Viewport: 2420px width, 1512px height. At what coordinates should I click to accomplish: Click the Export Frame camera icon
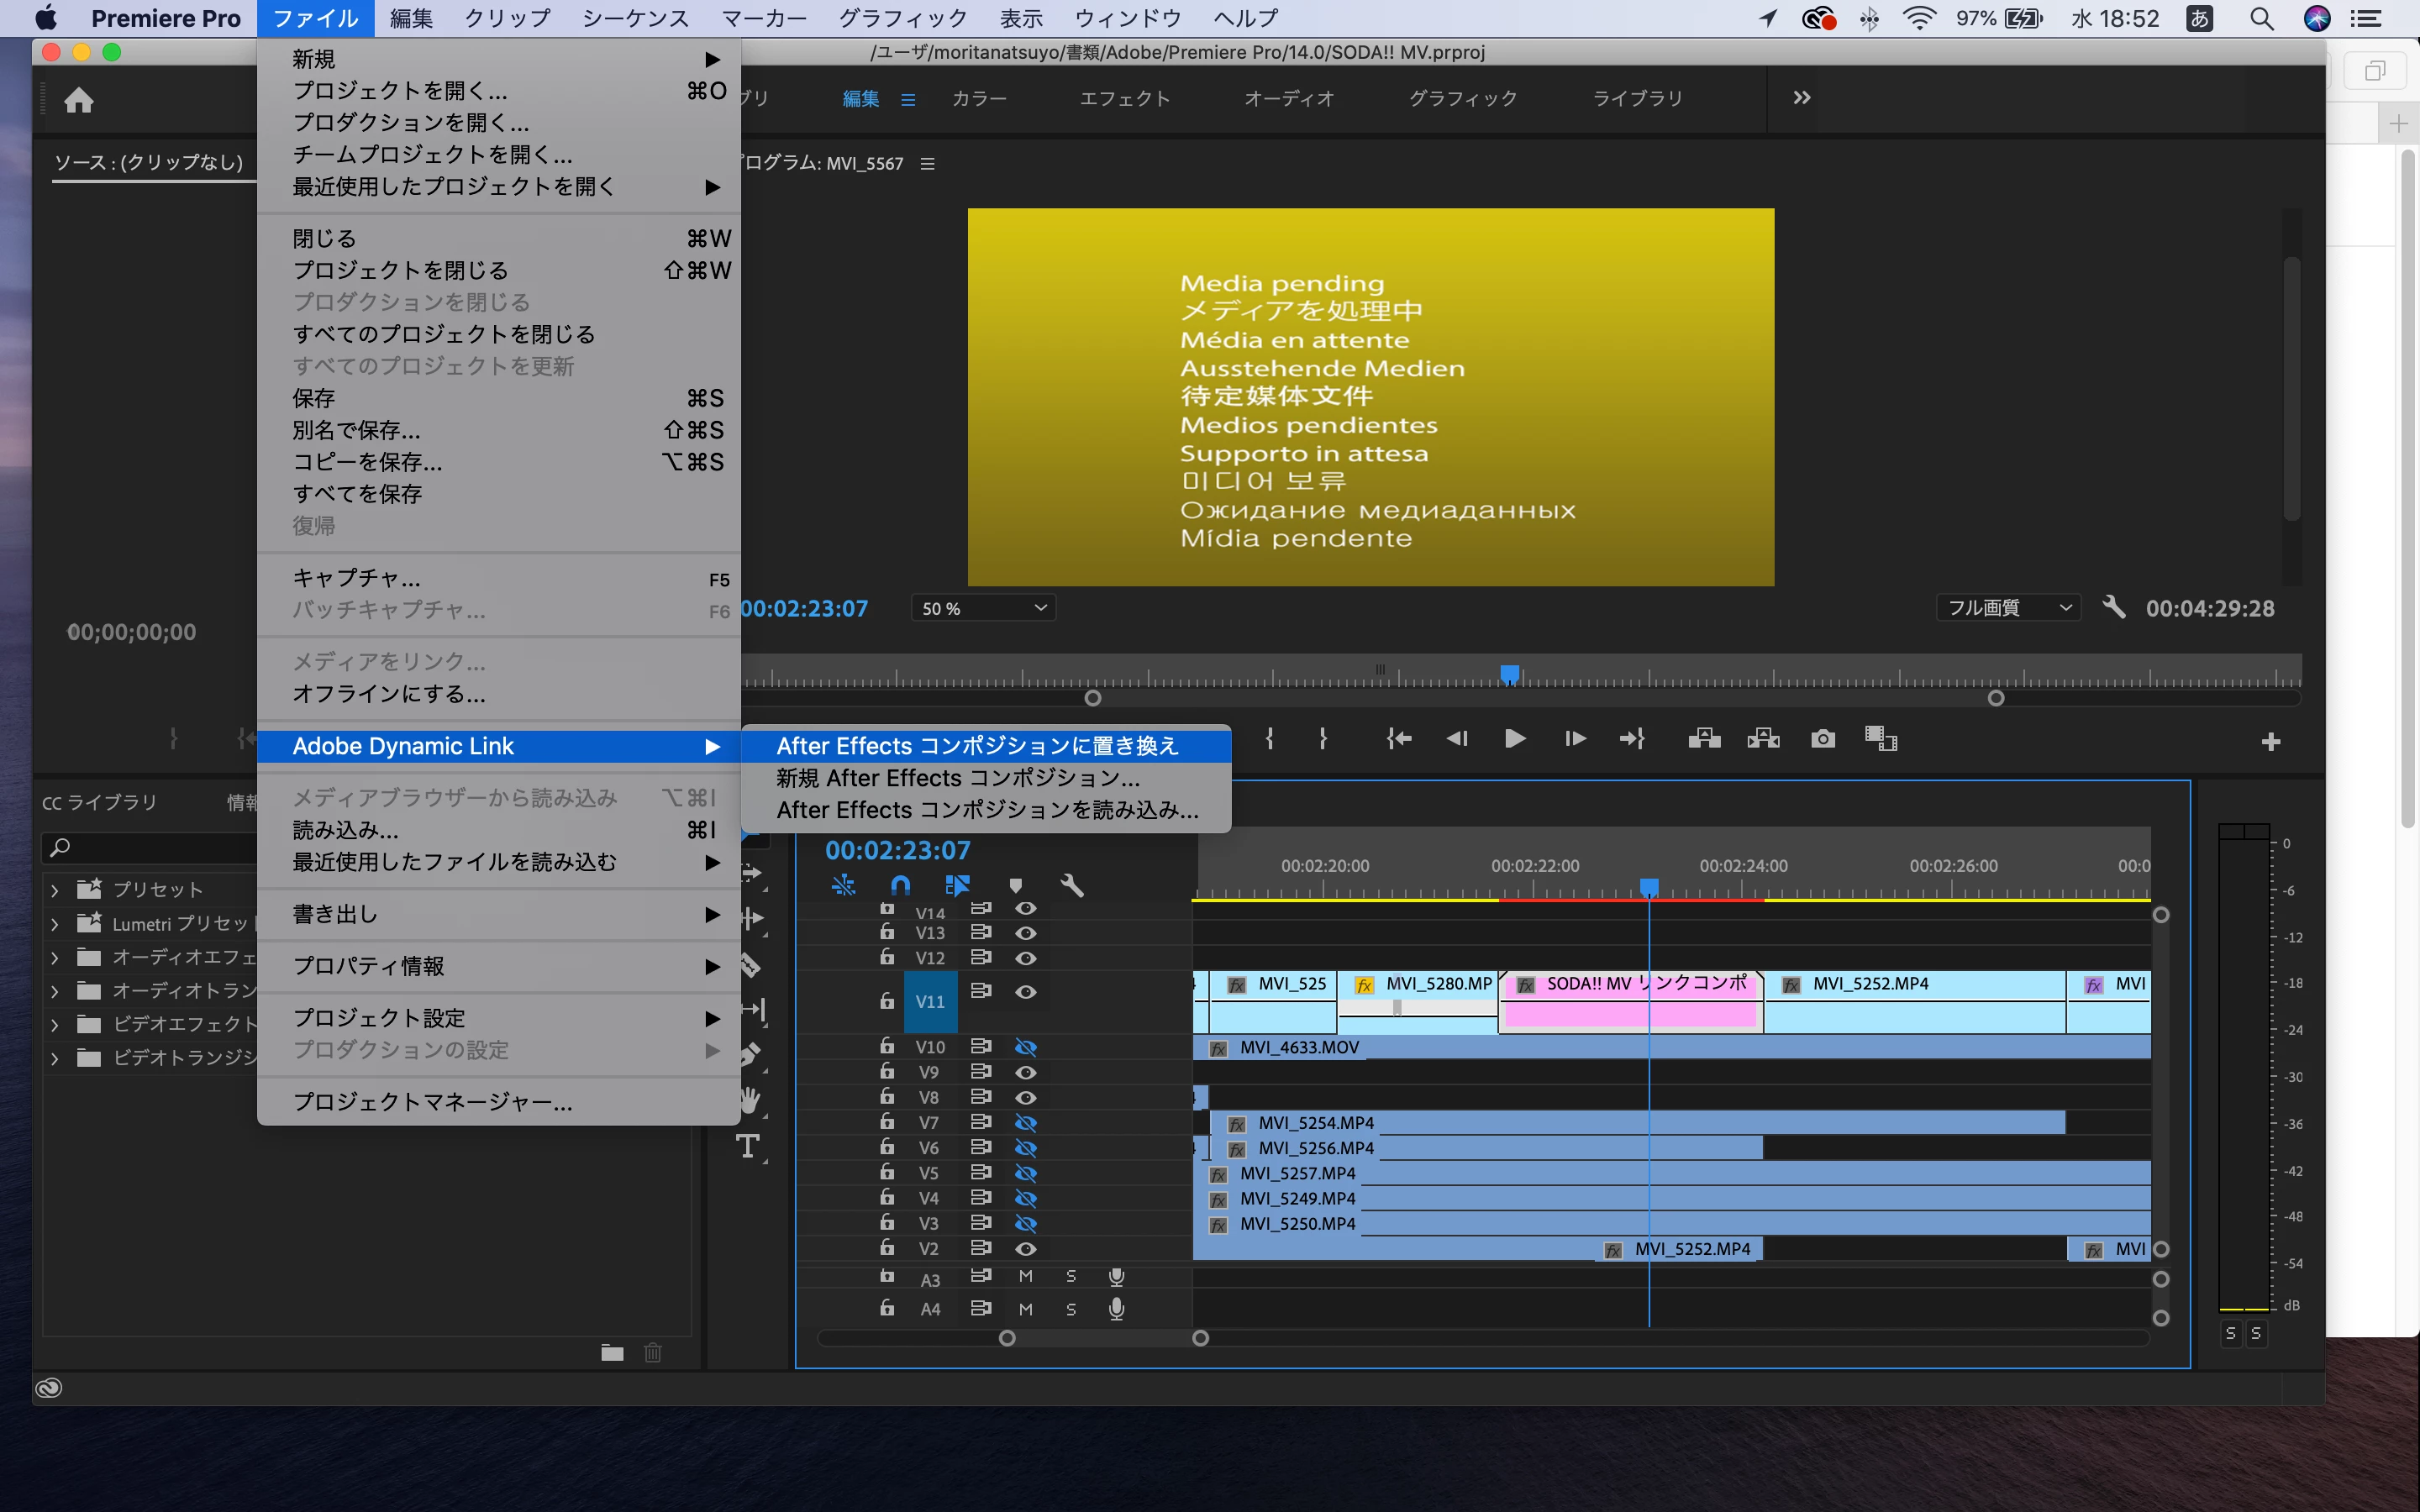point(1822,739)
